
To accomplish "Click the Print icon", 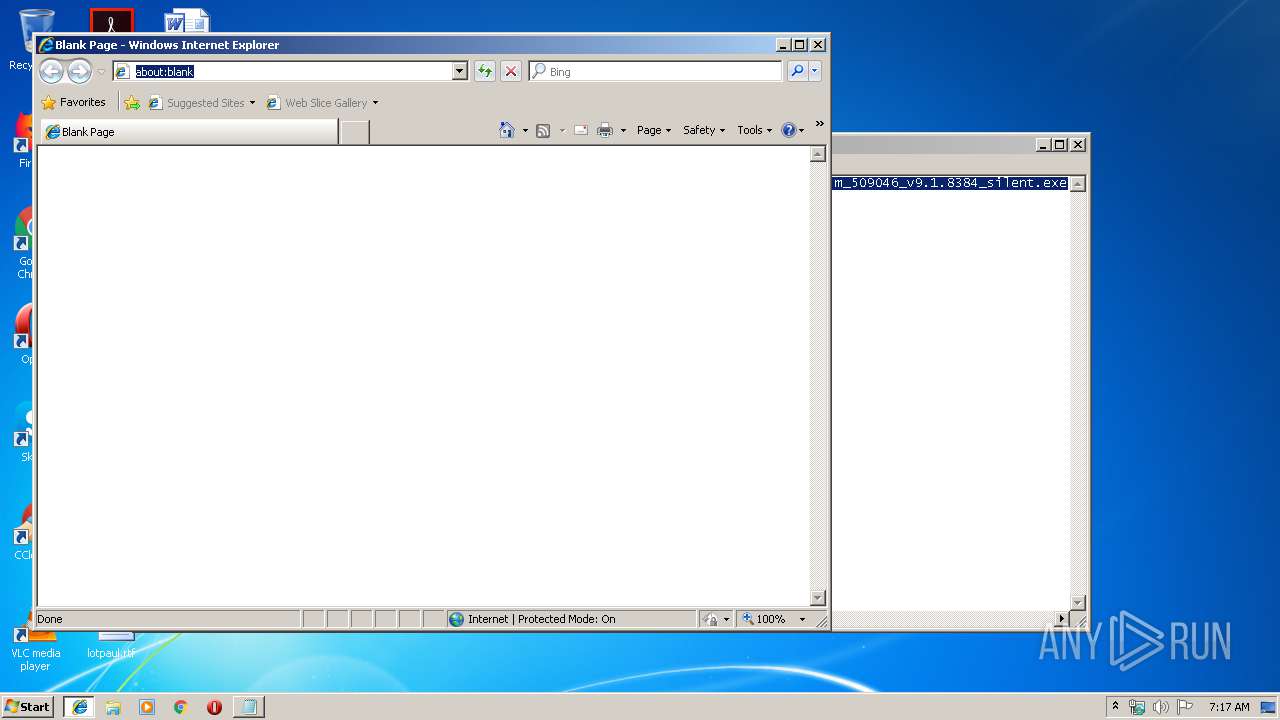I will click(605, 130).
